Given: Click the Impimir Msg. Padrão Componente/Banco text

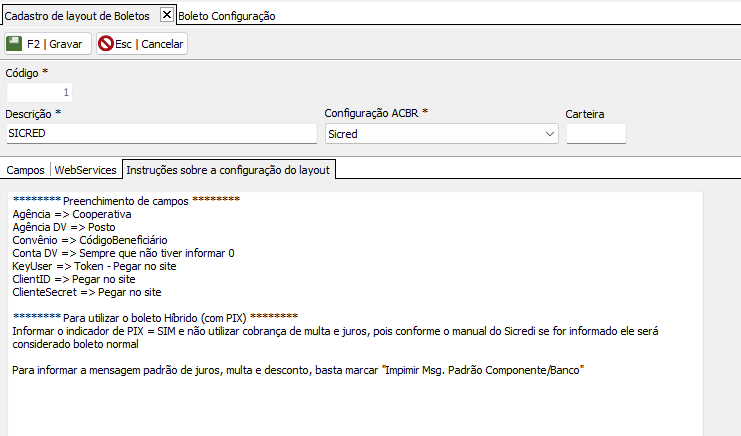Looking at the screenshot, I should (483, 370).
